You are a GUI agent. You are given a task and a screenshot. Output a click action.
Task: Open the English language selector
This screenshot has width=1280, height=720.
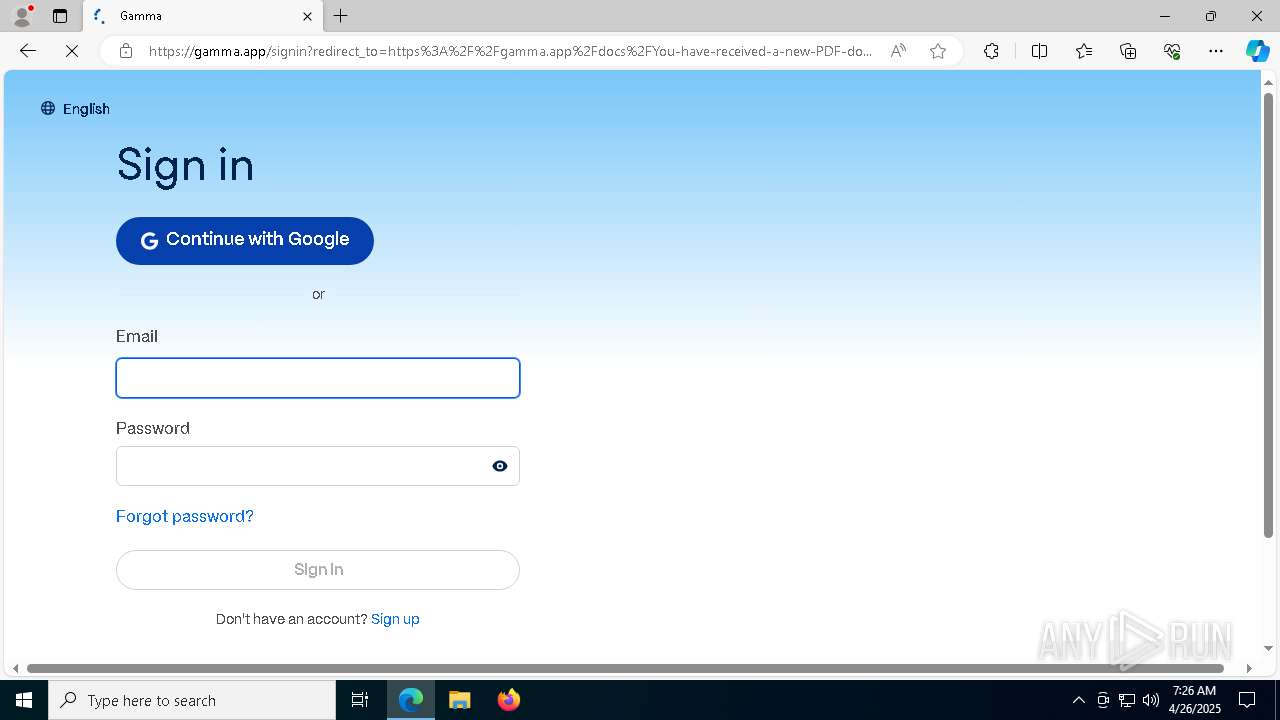[75, 109]
